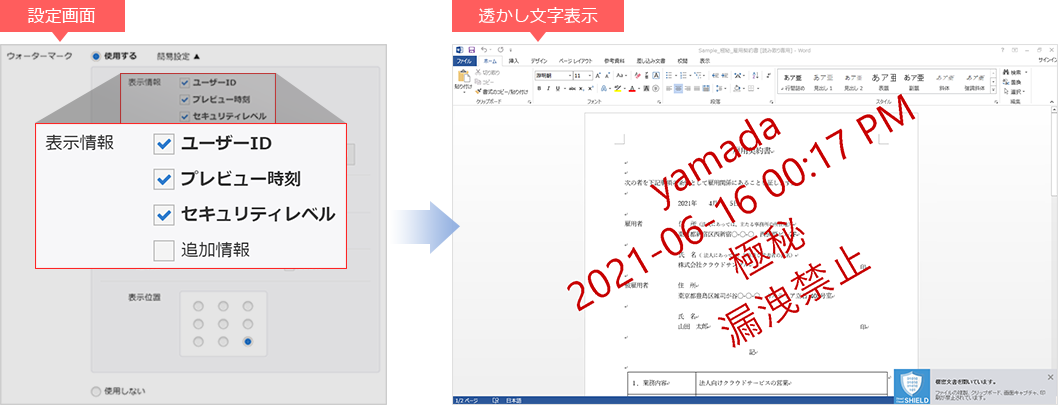Collapse the Word ribbon chevron
Screen dimensions: 1058x405
coord(1052,102)
